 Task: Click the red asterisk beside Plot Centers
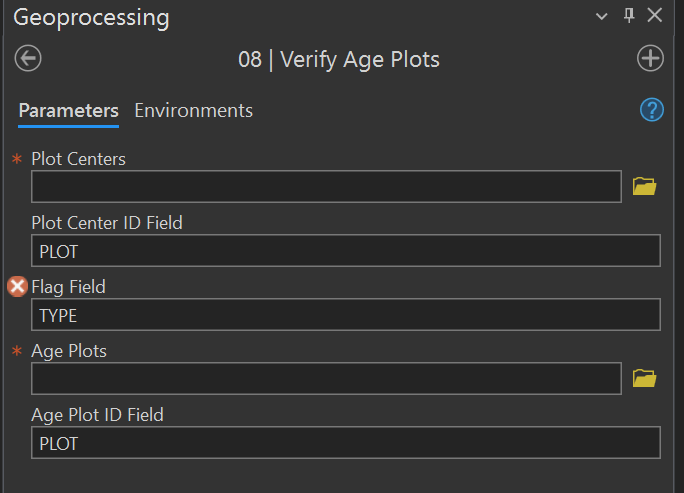click(x=16, y=160)
